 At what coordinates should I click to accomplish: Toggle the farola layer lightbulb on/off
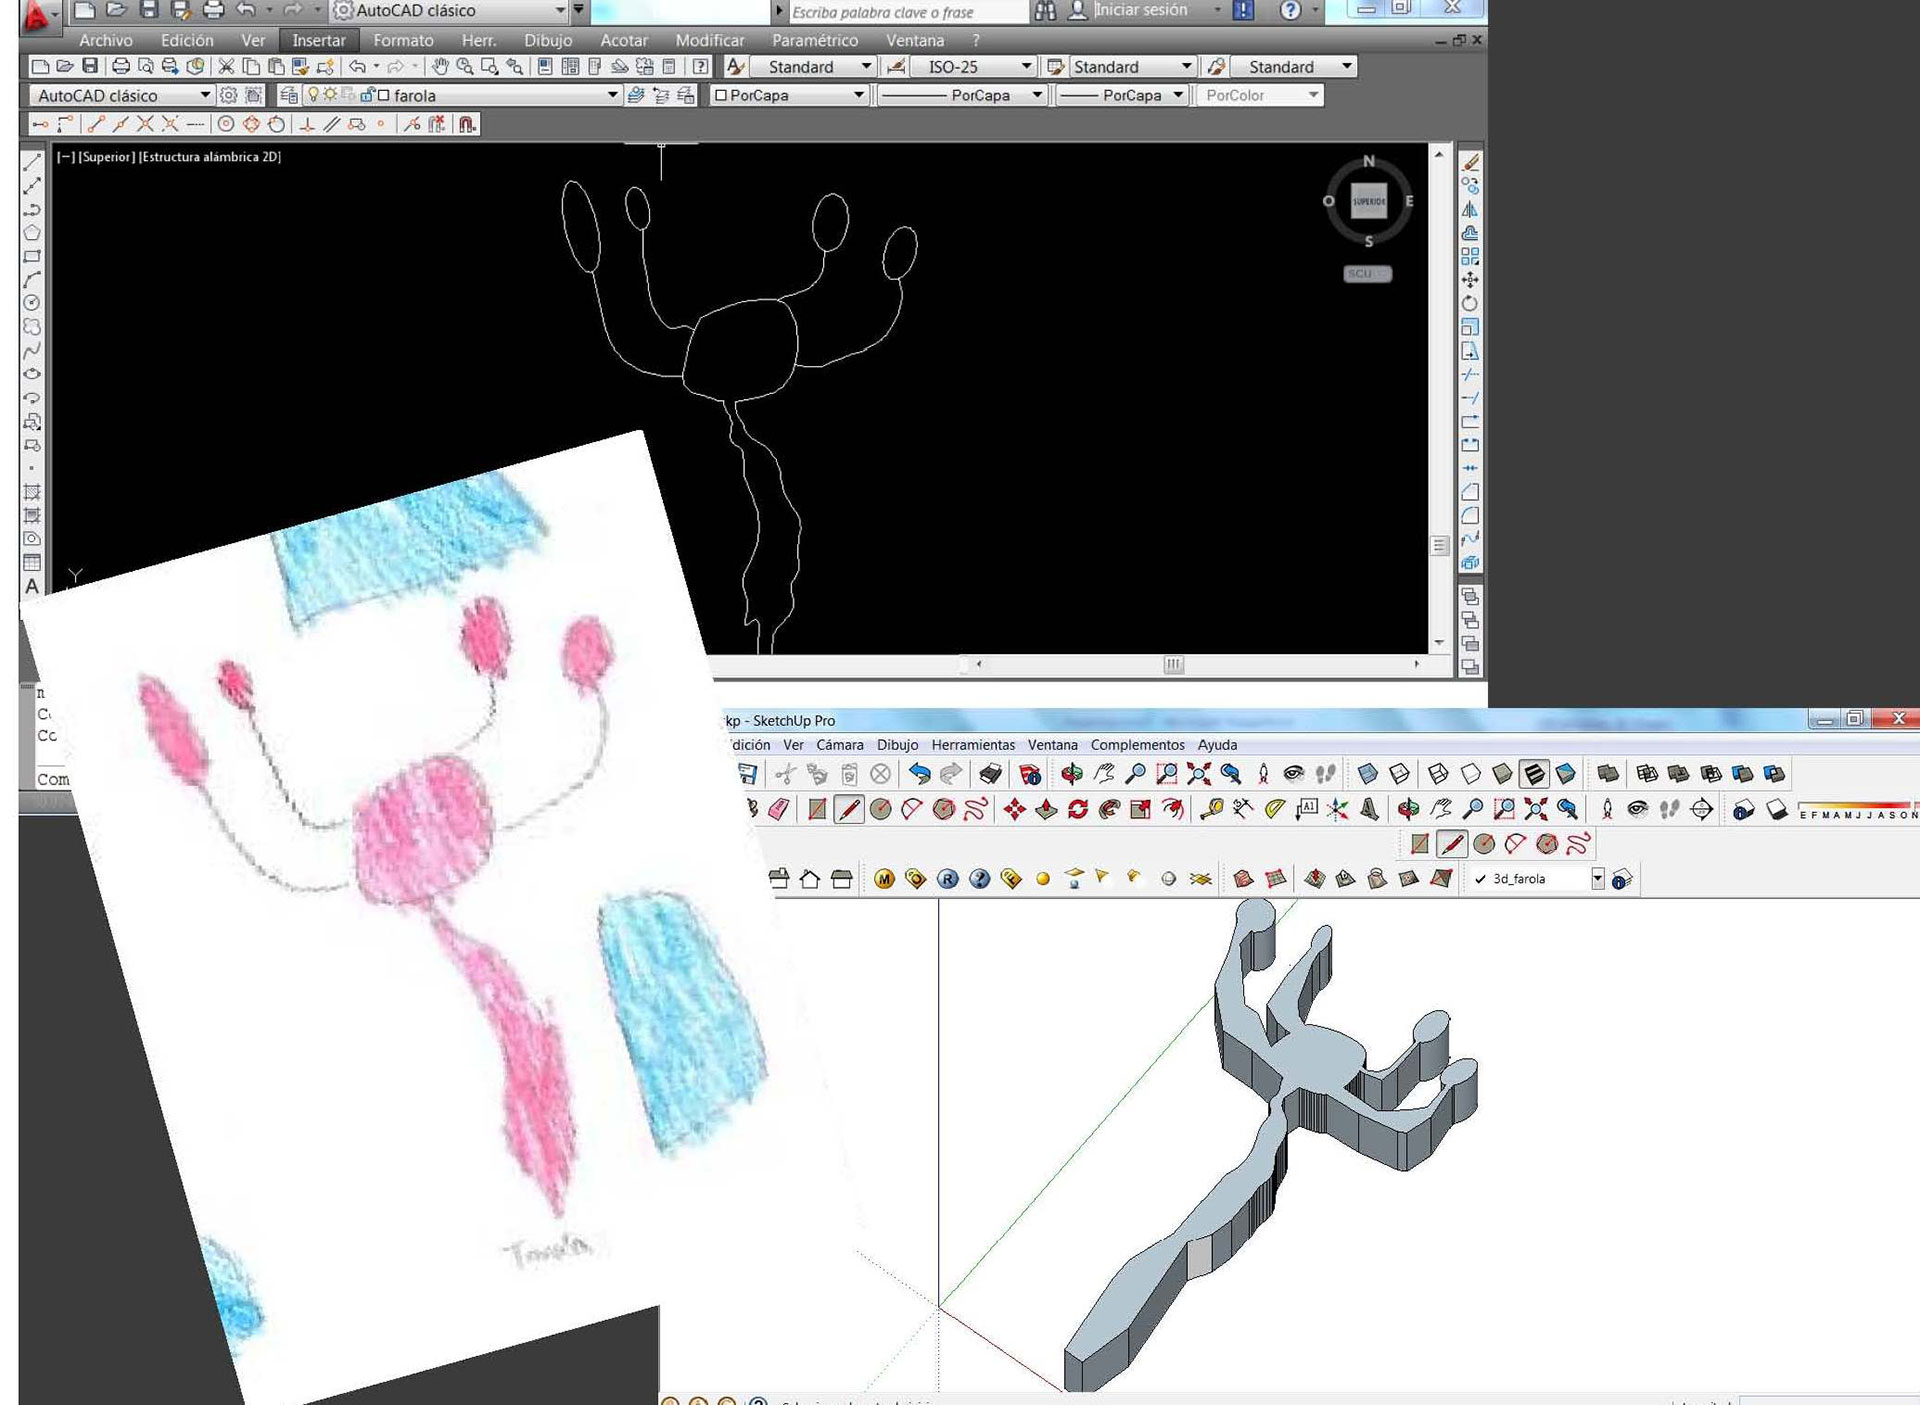[x=313, y=95]
